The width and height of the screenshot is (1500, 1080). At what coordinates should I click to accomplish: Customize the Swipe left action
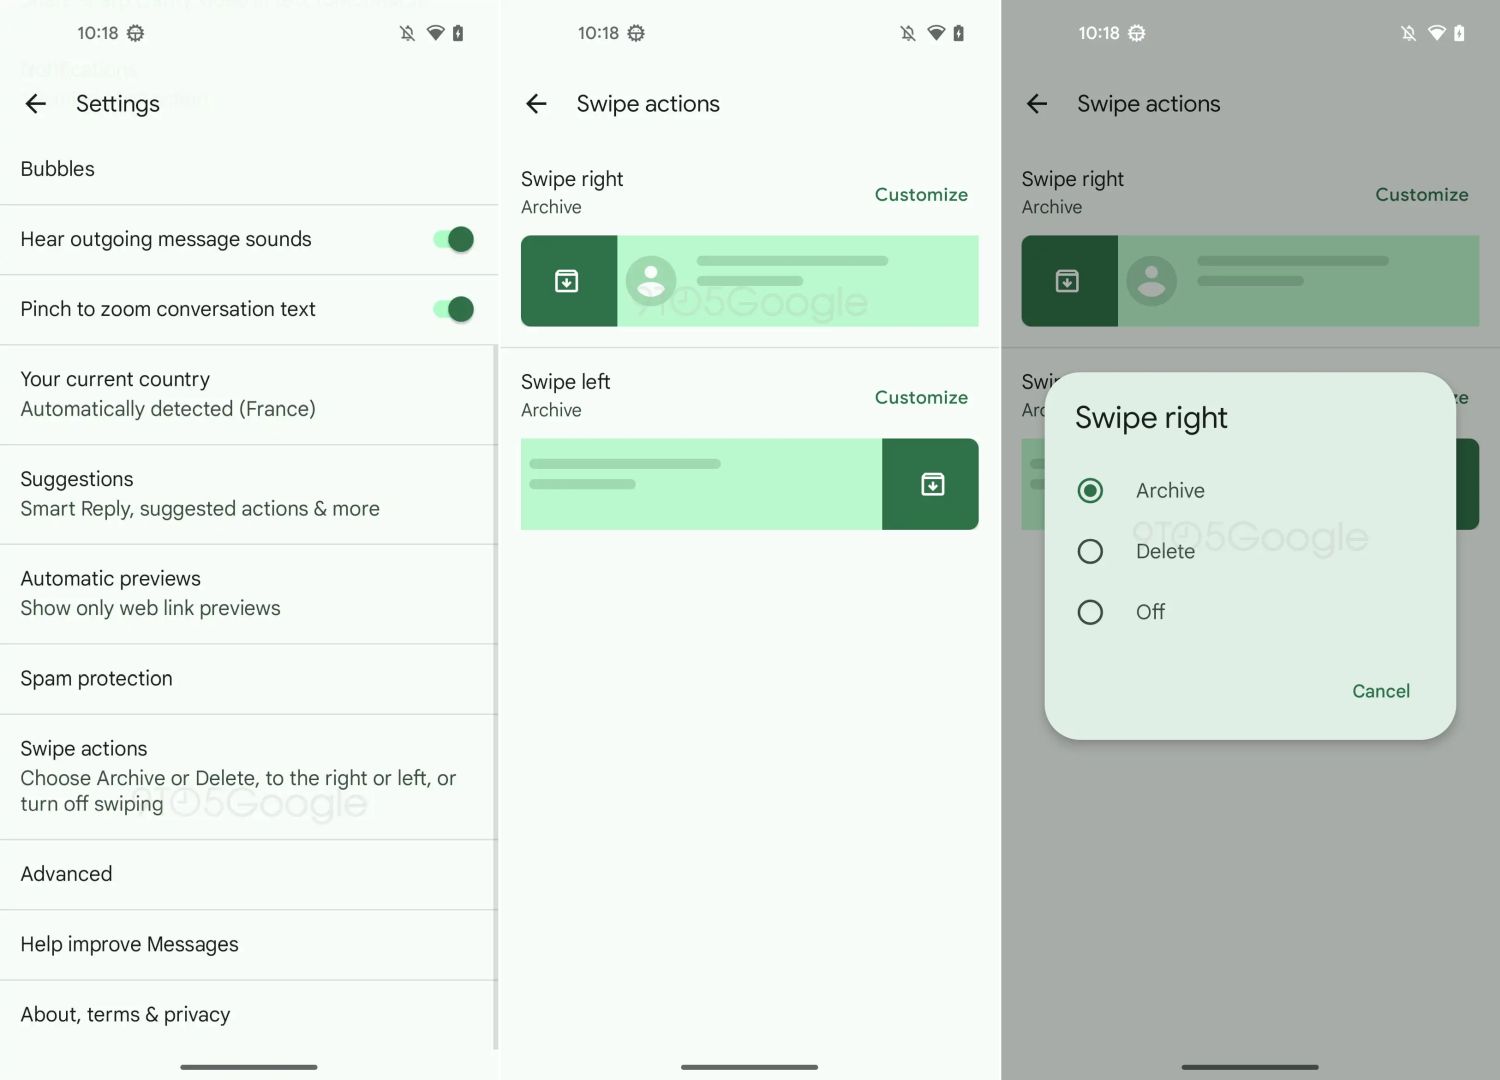(921, 398)
